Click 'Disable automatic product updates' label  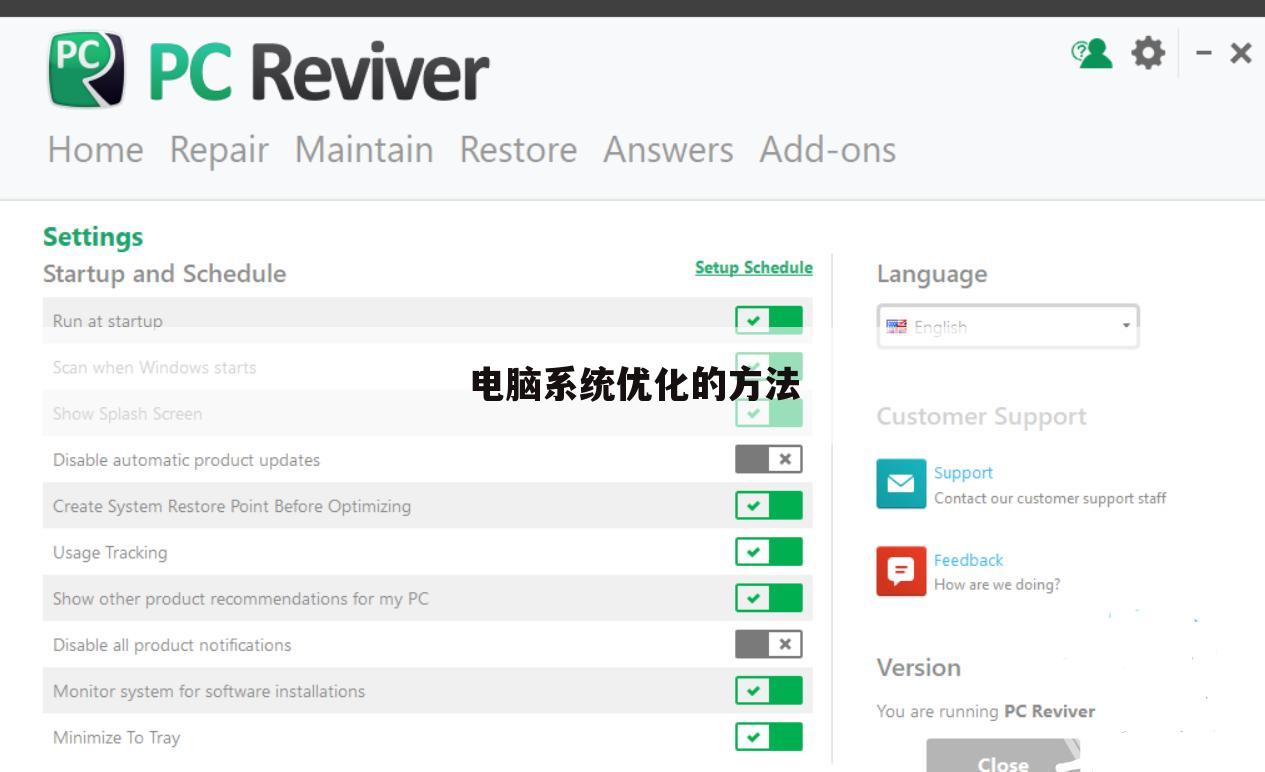coord(187,460)
